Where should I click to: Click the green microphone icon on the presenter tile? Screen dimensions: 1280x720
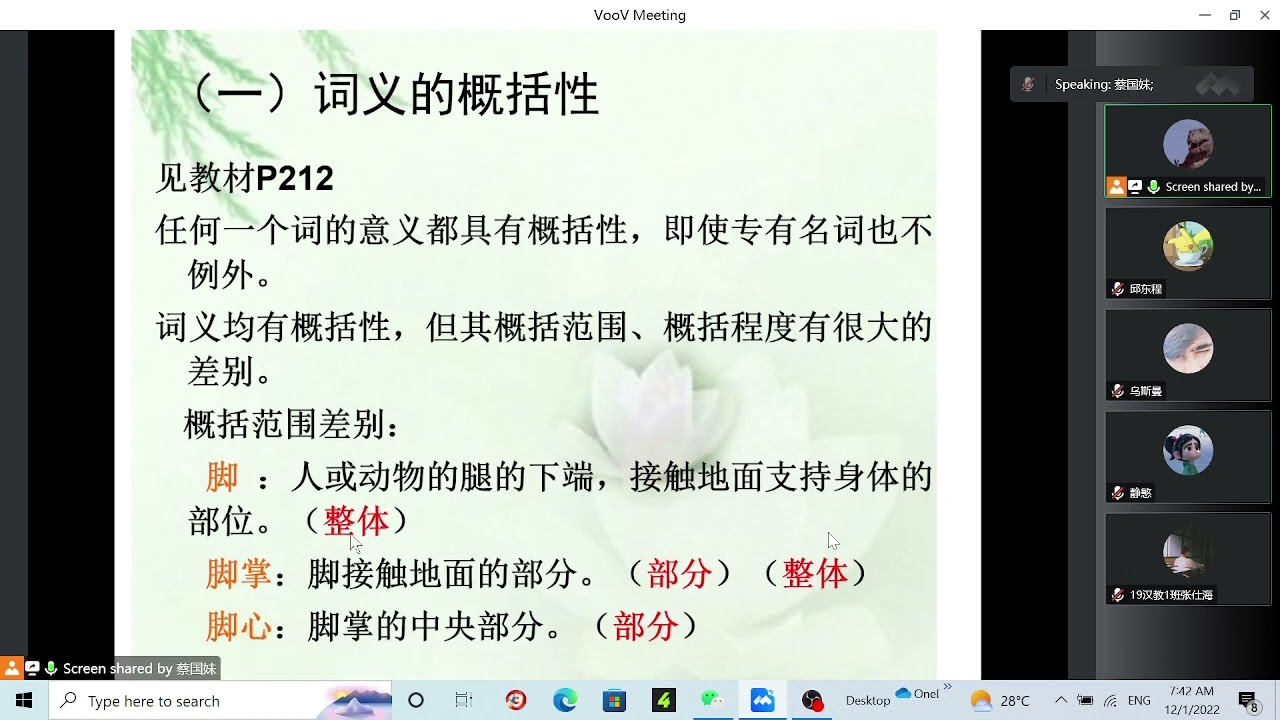tap(1154, 187)
